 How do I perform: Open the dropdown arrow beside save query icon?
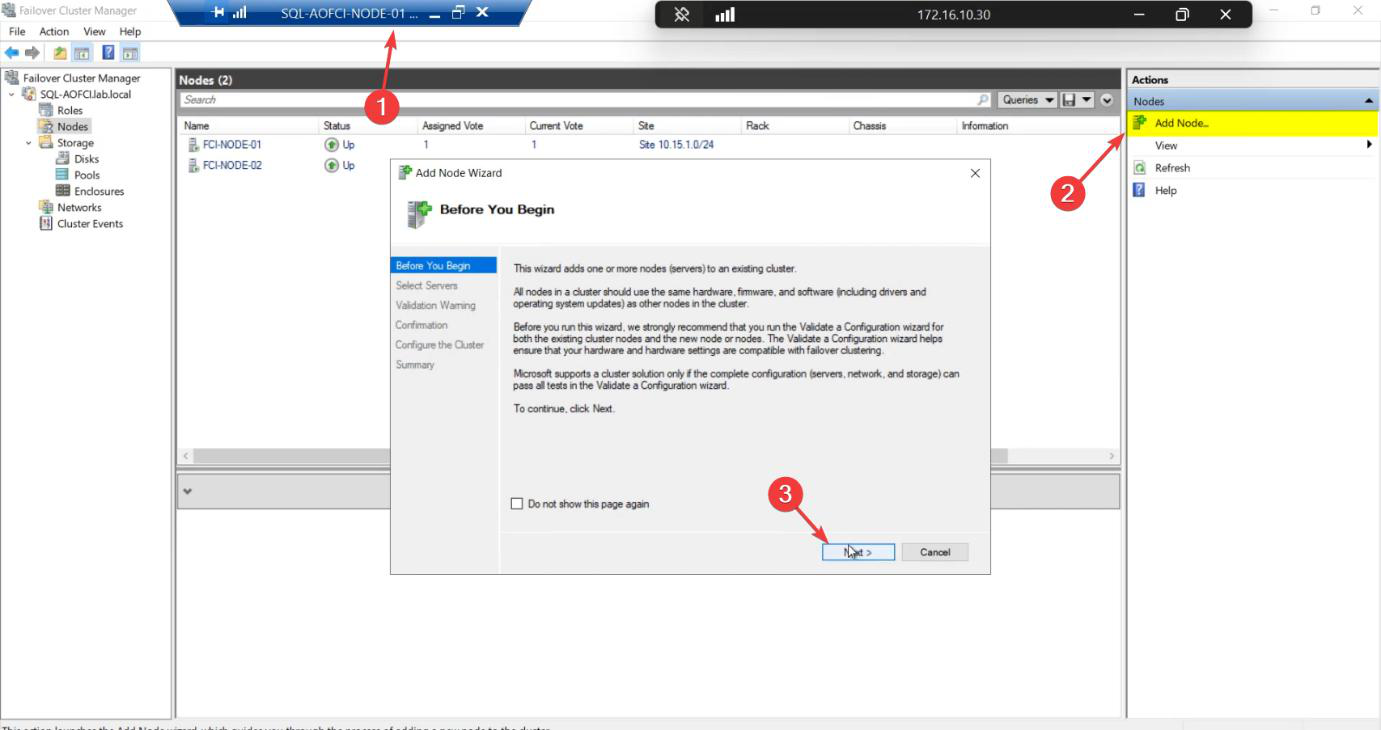point(1086,100)
